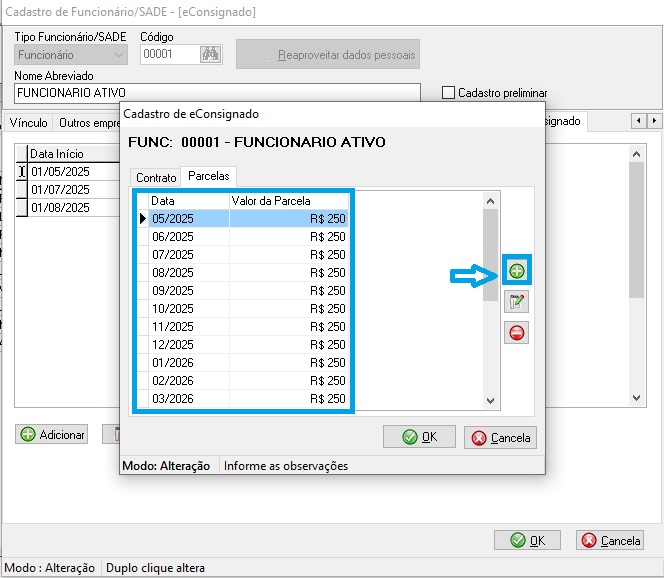The height and width of the screenshot is (578, 664).
Task: Switch to the Contrato tab
Action: pos(156,177)
